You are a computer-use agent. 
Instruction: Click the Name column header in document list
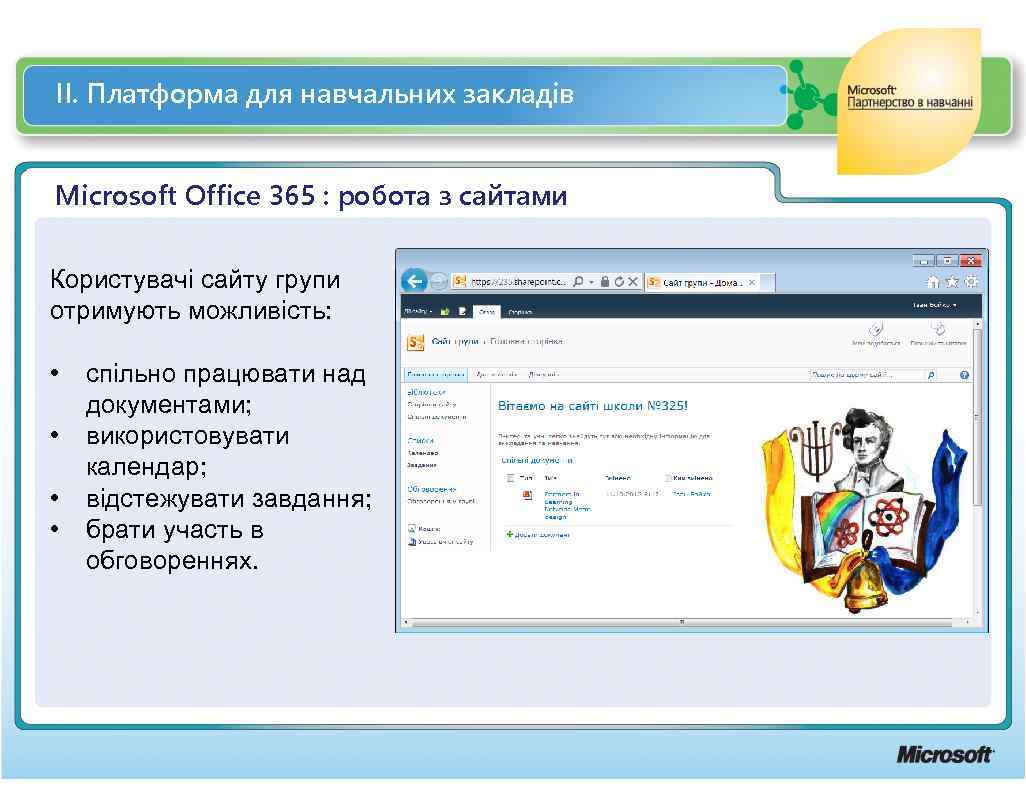click(x=551, y=478)
